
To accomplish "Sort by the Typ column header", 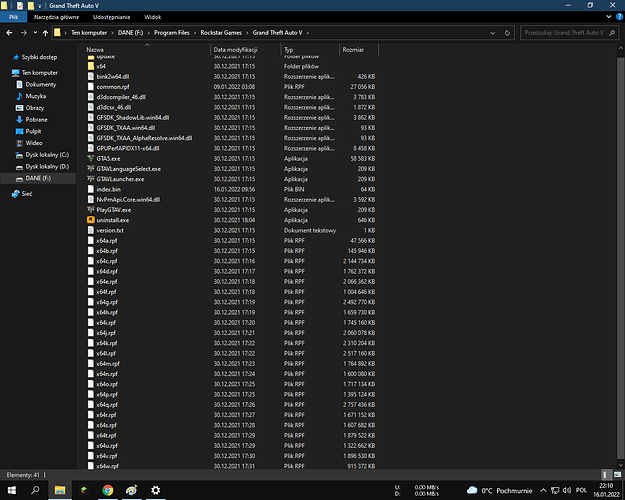I will pos(289,50).
